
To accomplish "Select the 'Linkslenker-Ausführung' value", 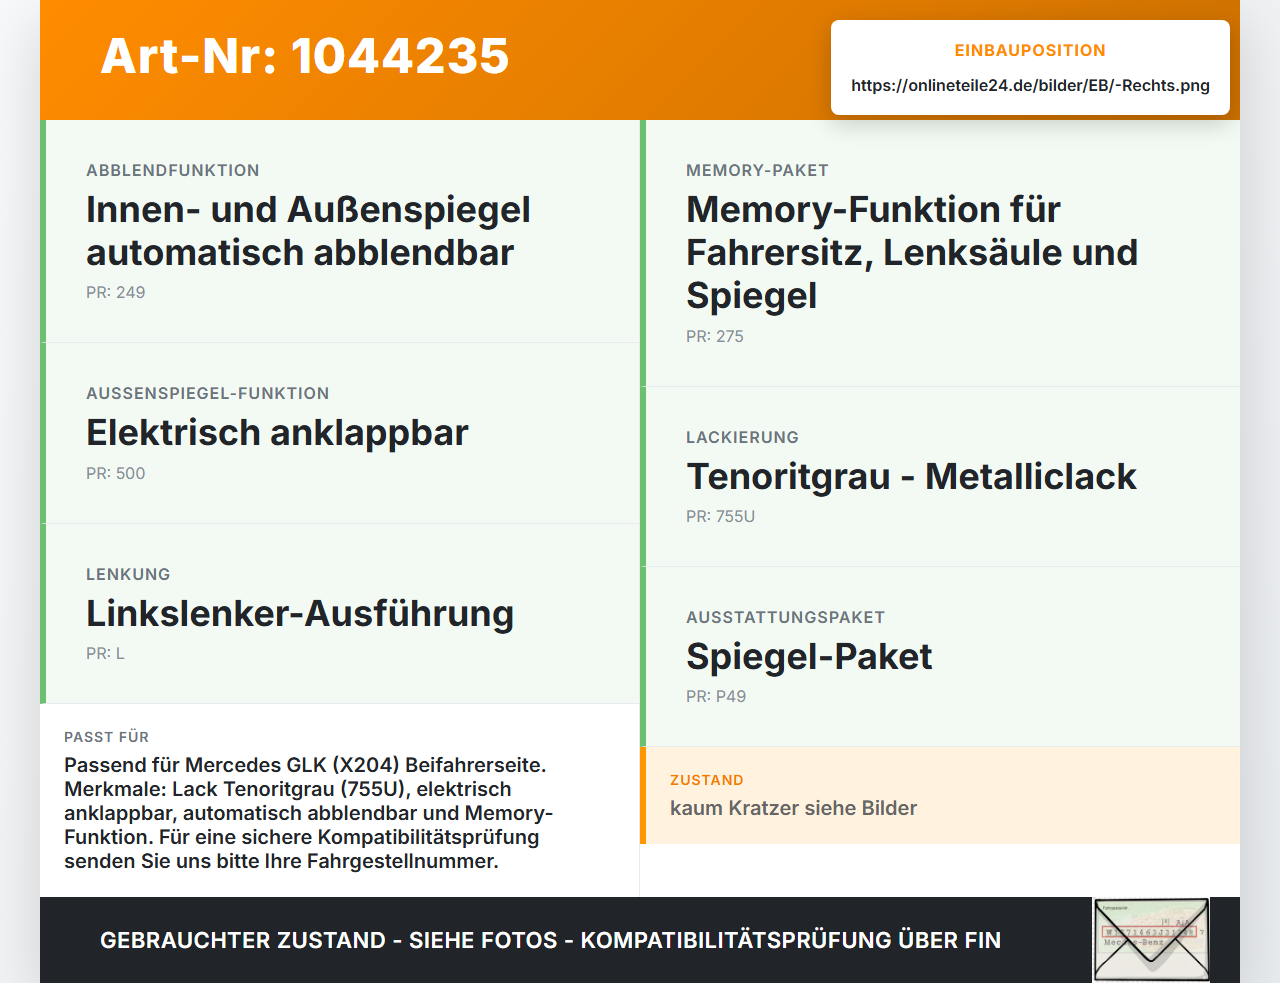I will click(300, 613).
